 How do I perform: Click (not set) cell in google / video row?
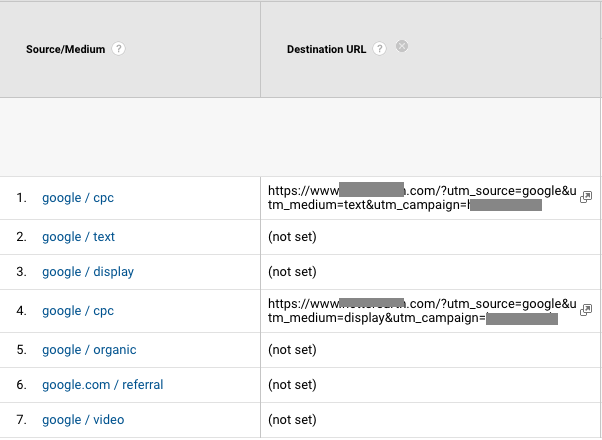click(x=292, y=420)
